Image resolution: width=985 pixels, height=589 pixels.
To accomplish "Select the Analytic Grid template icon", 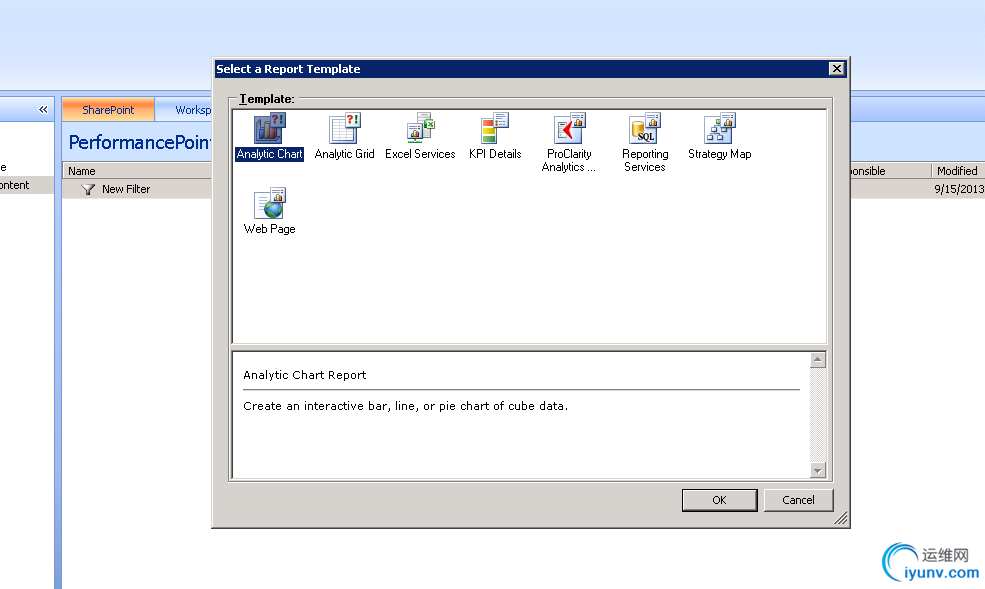I will pyautogui.click(x=344, y=129).
